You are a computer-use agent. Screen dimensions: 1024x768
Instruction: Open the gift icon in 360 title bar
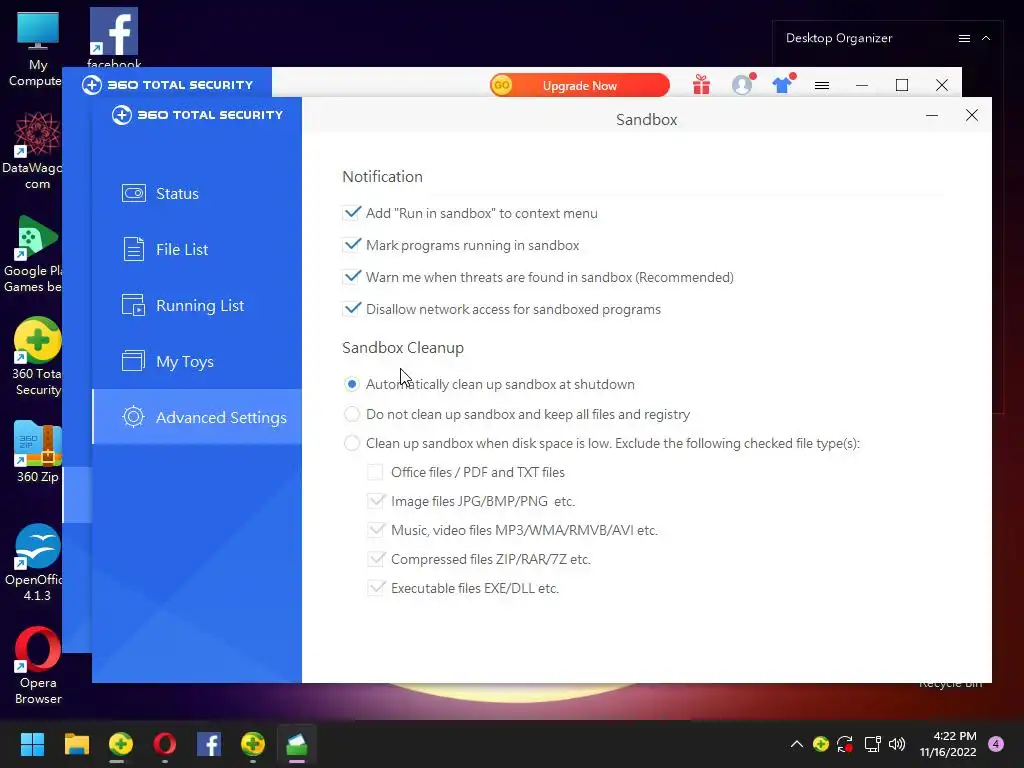(x=701, y=85)
